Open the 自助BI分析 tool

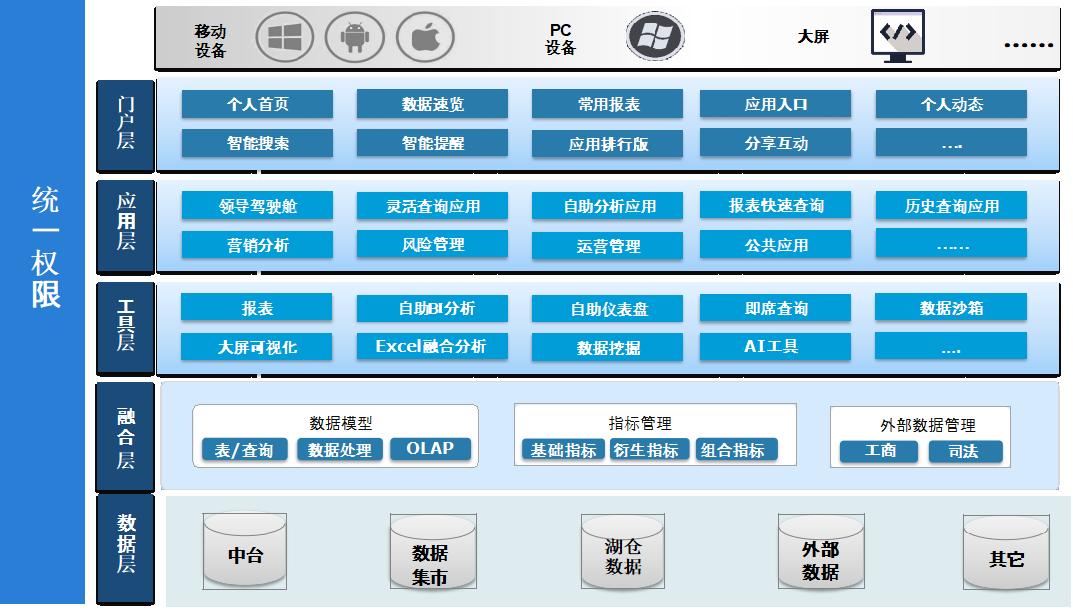point(432,308)
